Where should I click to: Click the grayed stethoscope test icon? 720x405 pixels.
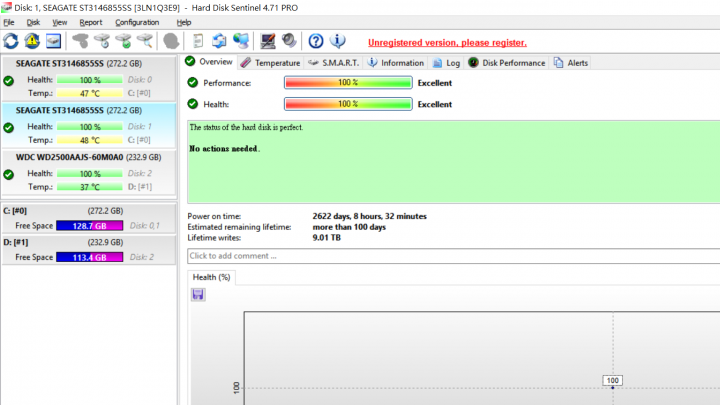tap(80, 41)
